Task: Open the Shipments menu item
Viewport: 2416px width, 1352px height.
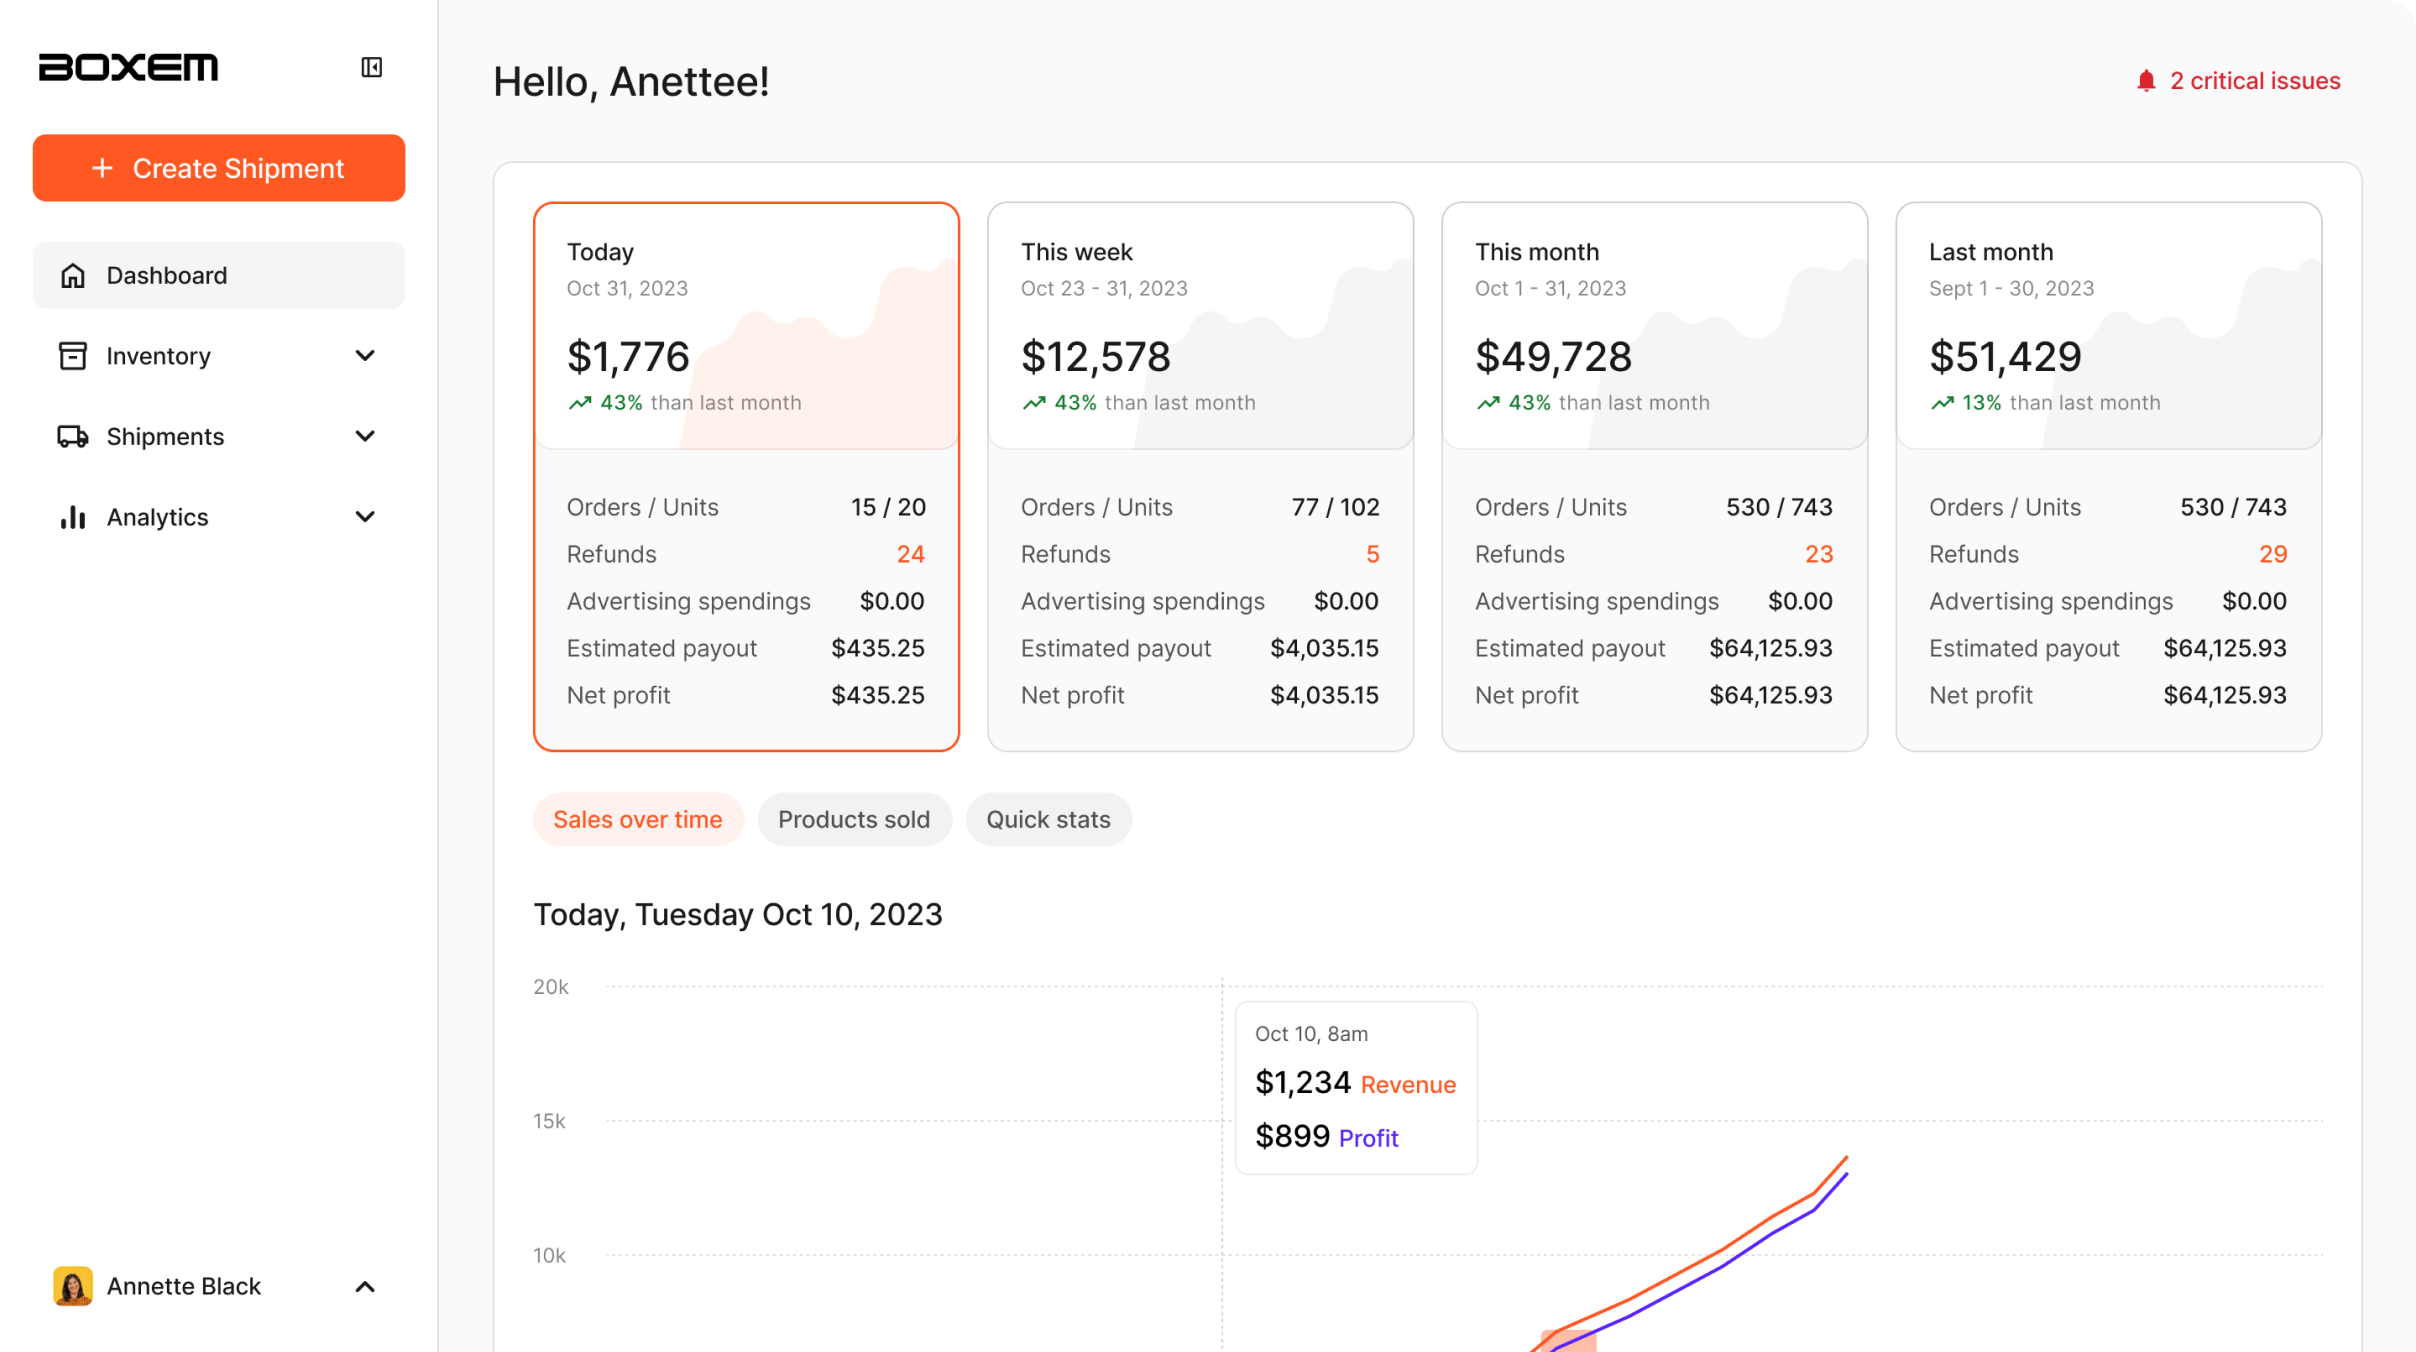Action: click(219, 436)
